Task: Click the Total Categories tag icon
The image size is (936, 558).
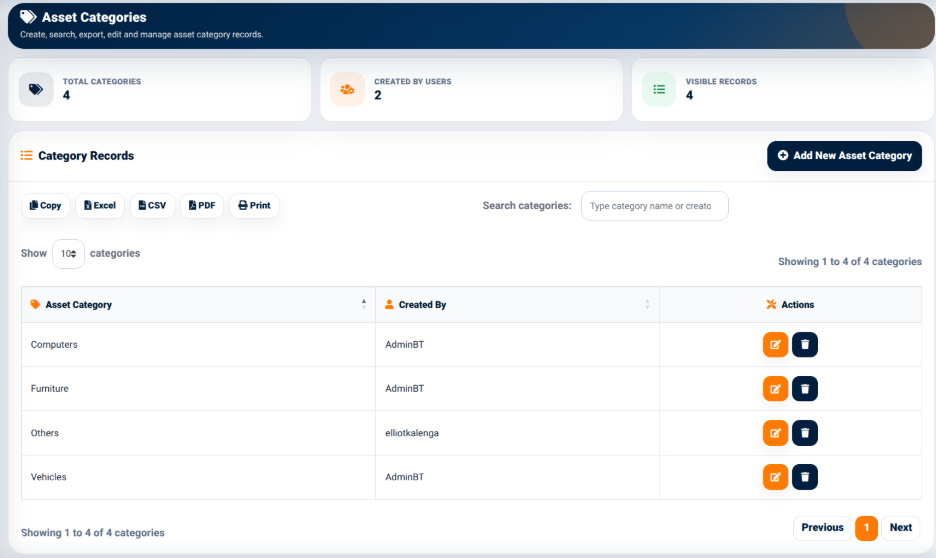Action: pos(36,90)
